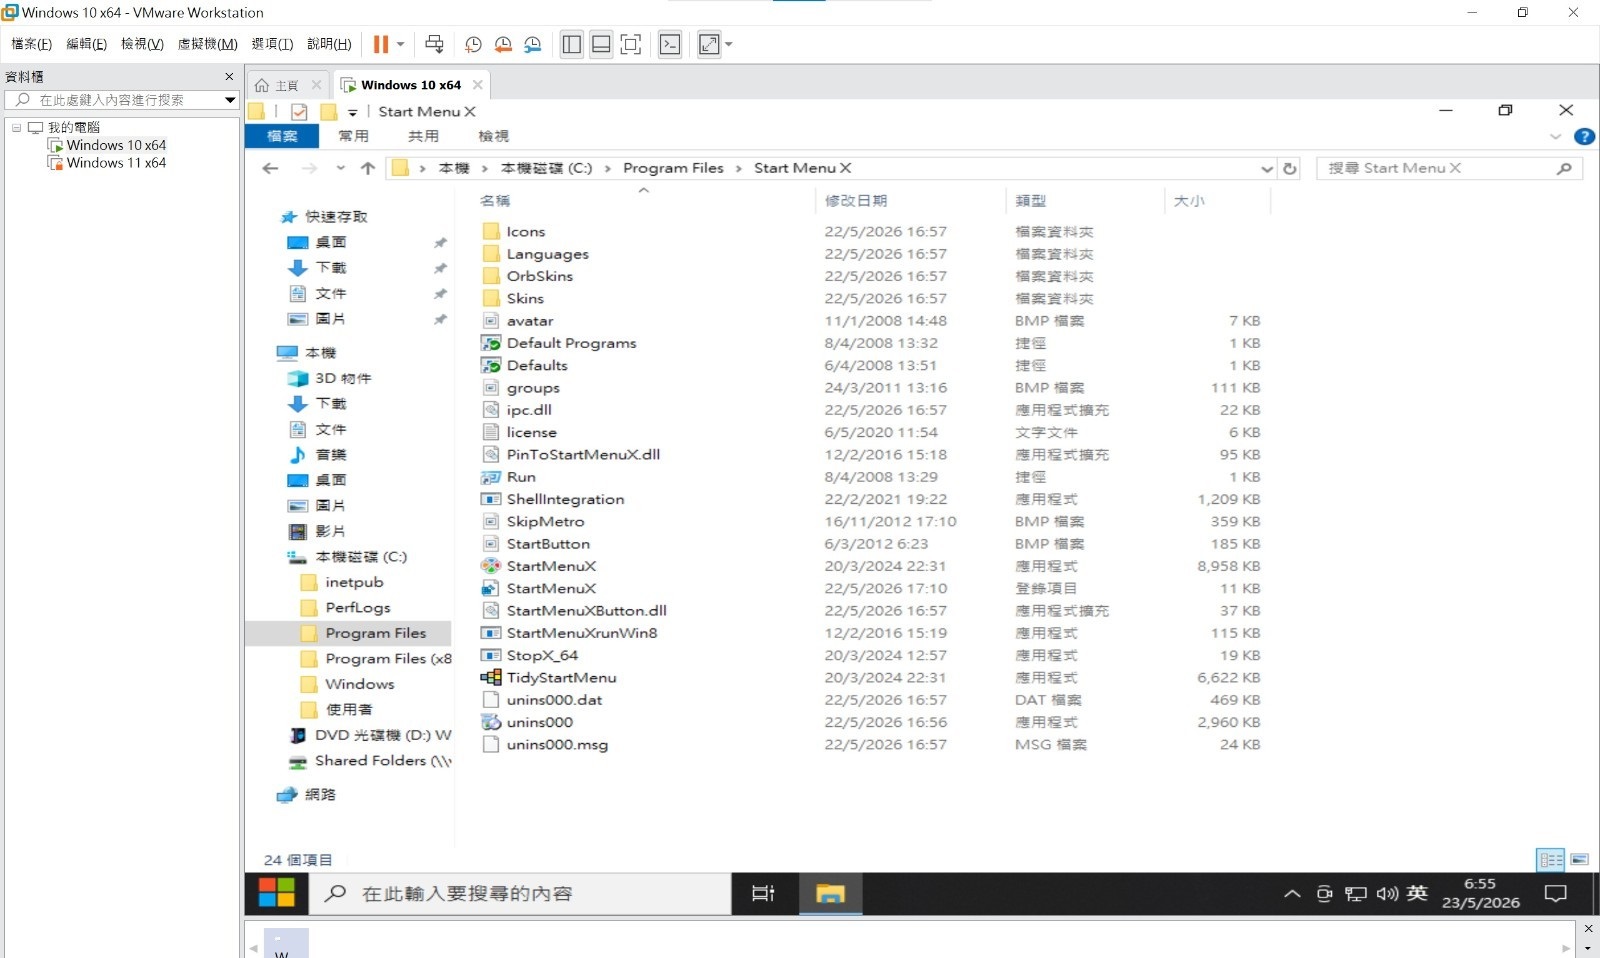Open the stretch guest dropdown arrow
The width and height of the screenshot is (1600, 958).
pos(728,44)
